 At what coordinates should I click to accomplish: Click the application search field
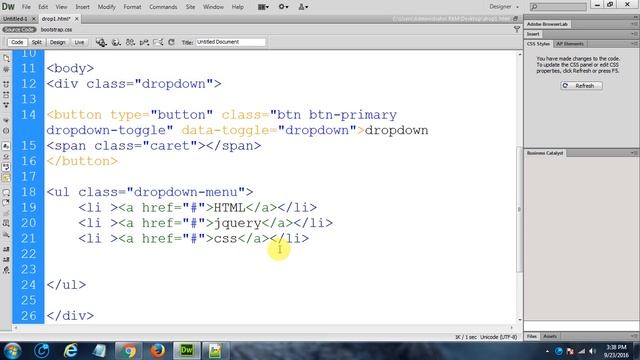[558, 7]
